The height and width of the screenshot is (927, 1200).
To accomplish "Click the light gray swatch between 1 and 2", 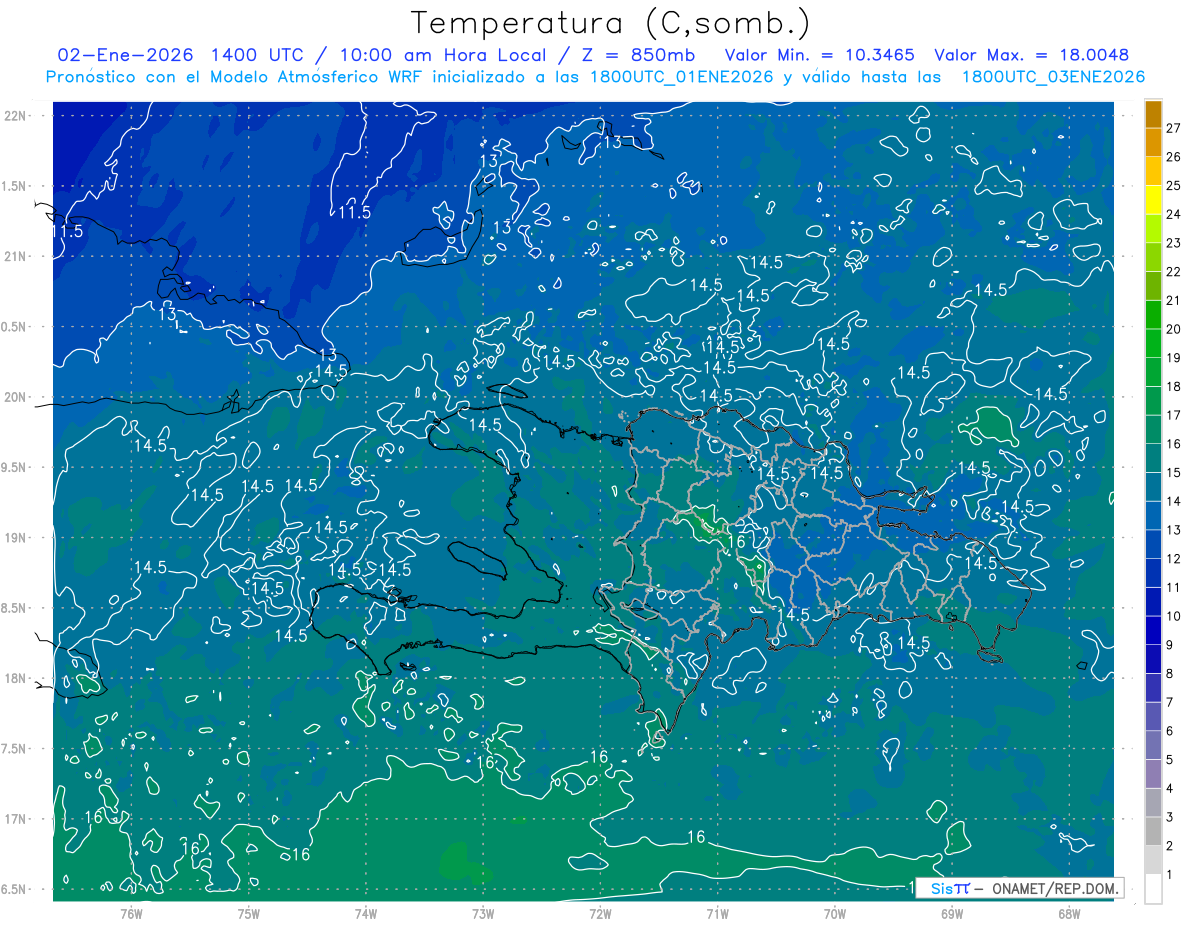I will click(1153, 860).
